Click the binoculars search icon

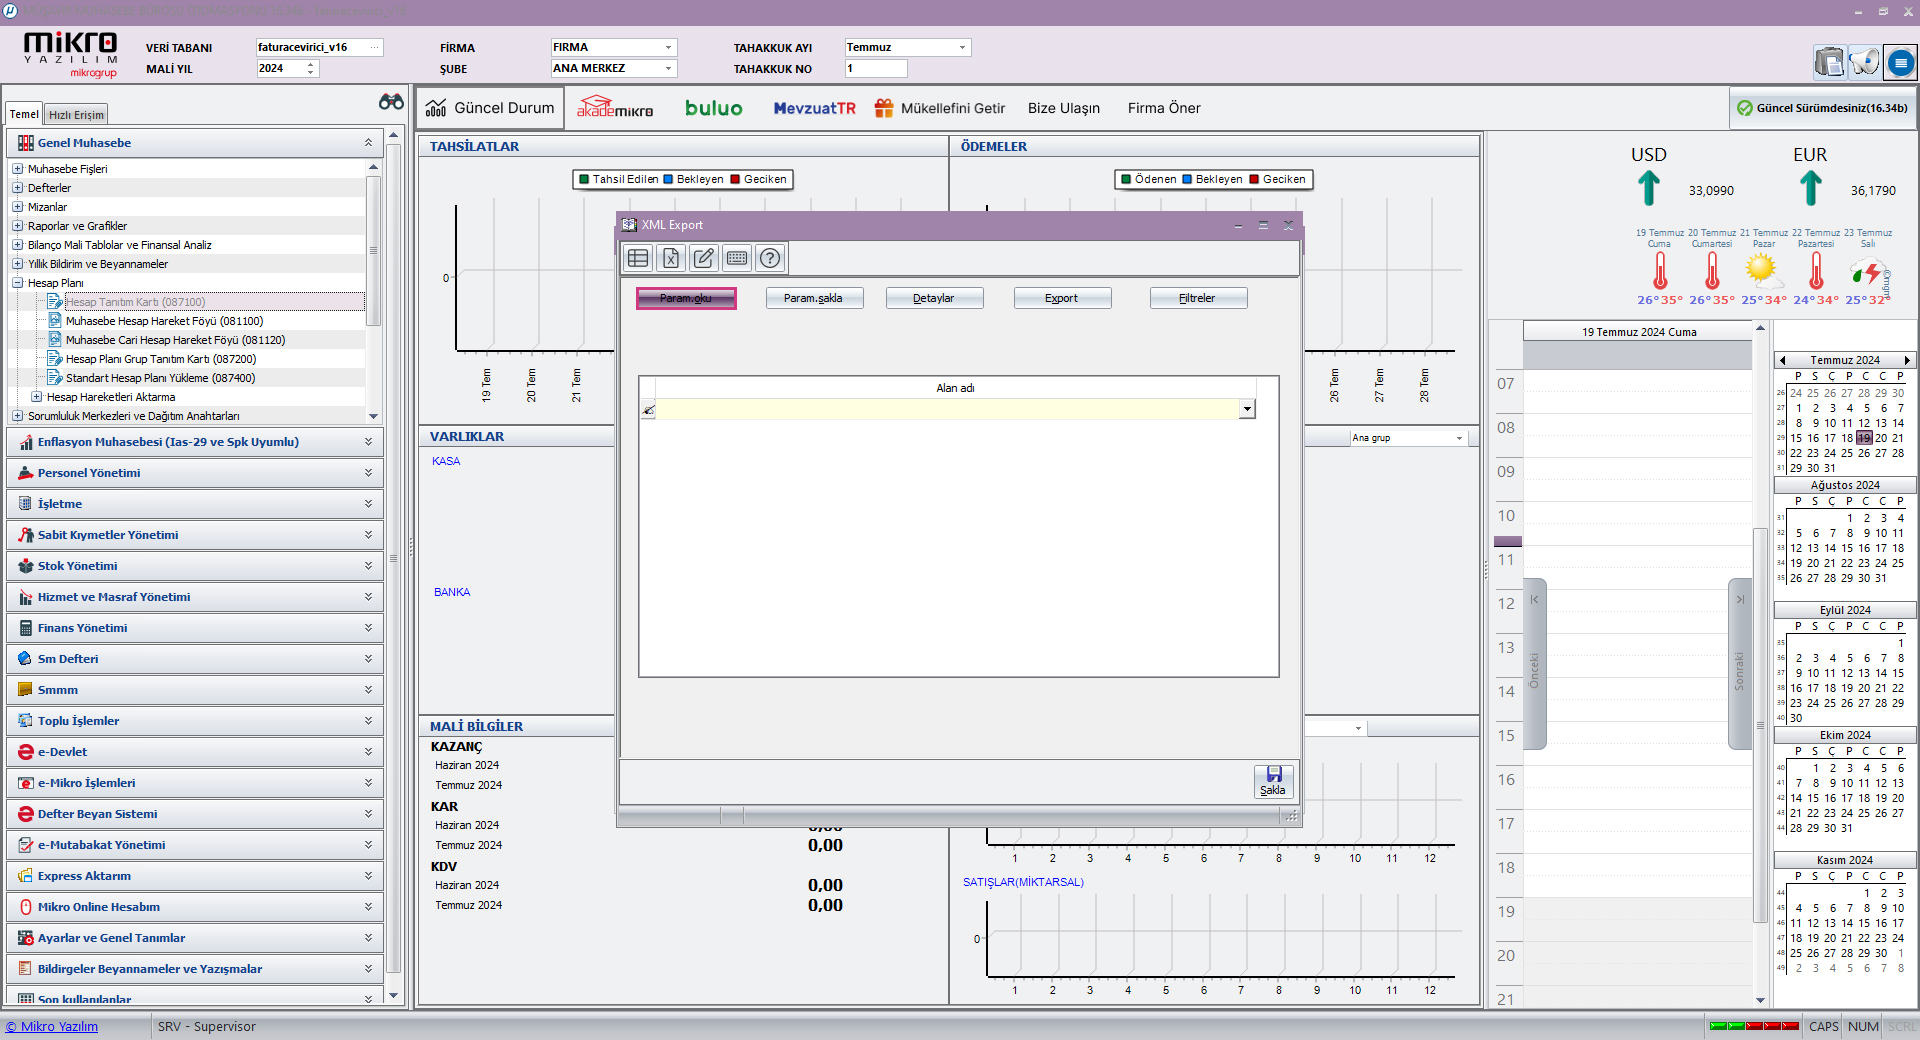coord(391,102)
